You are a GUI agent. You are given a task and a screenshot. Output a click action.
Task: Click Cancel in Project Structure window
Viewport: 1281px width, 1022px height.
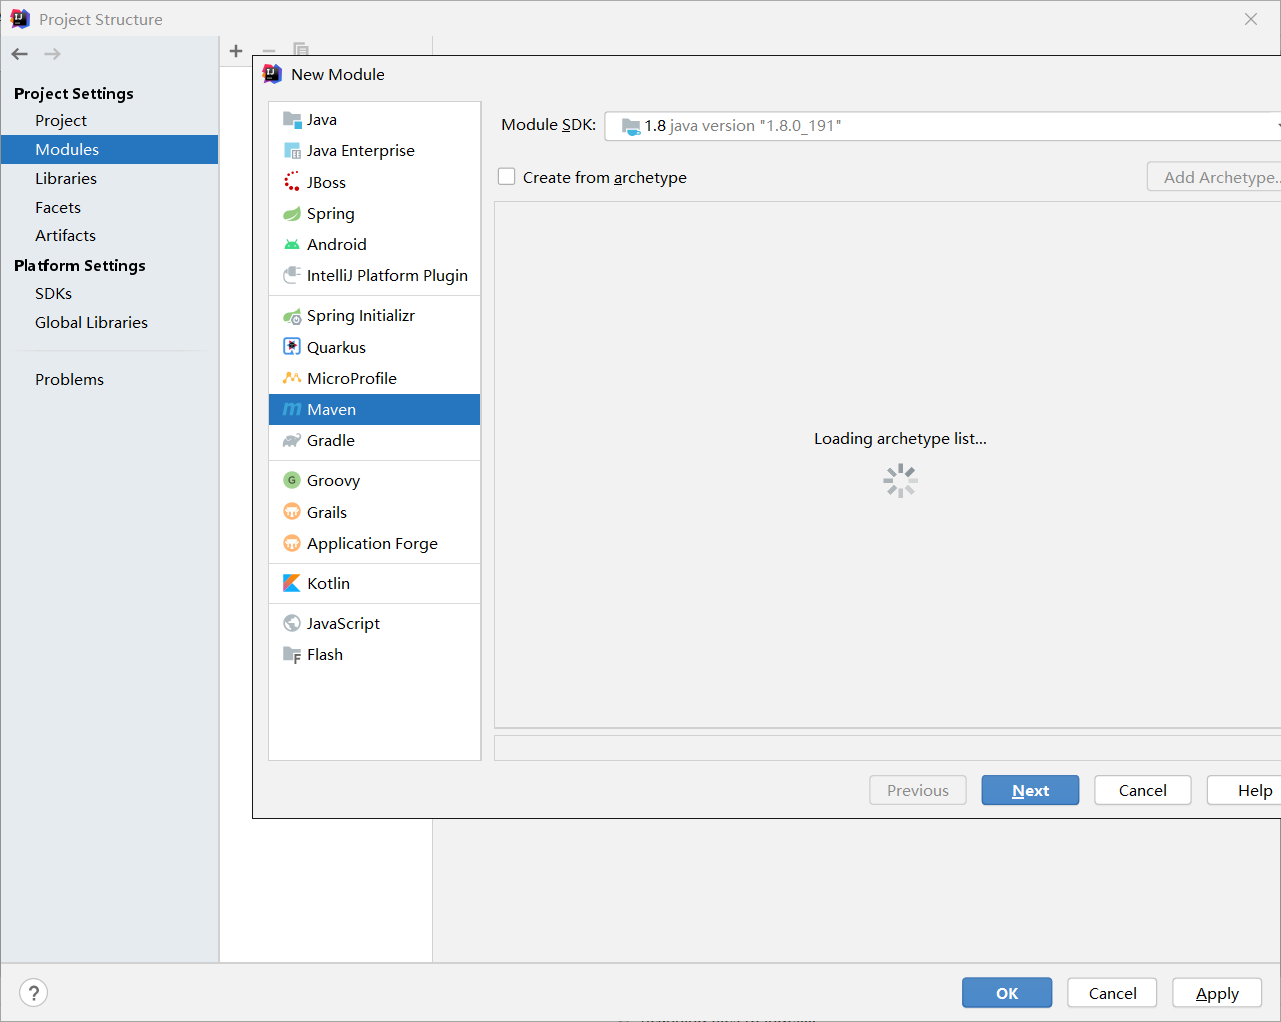click(x=1112, y=993)
